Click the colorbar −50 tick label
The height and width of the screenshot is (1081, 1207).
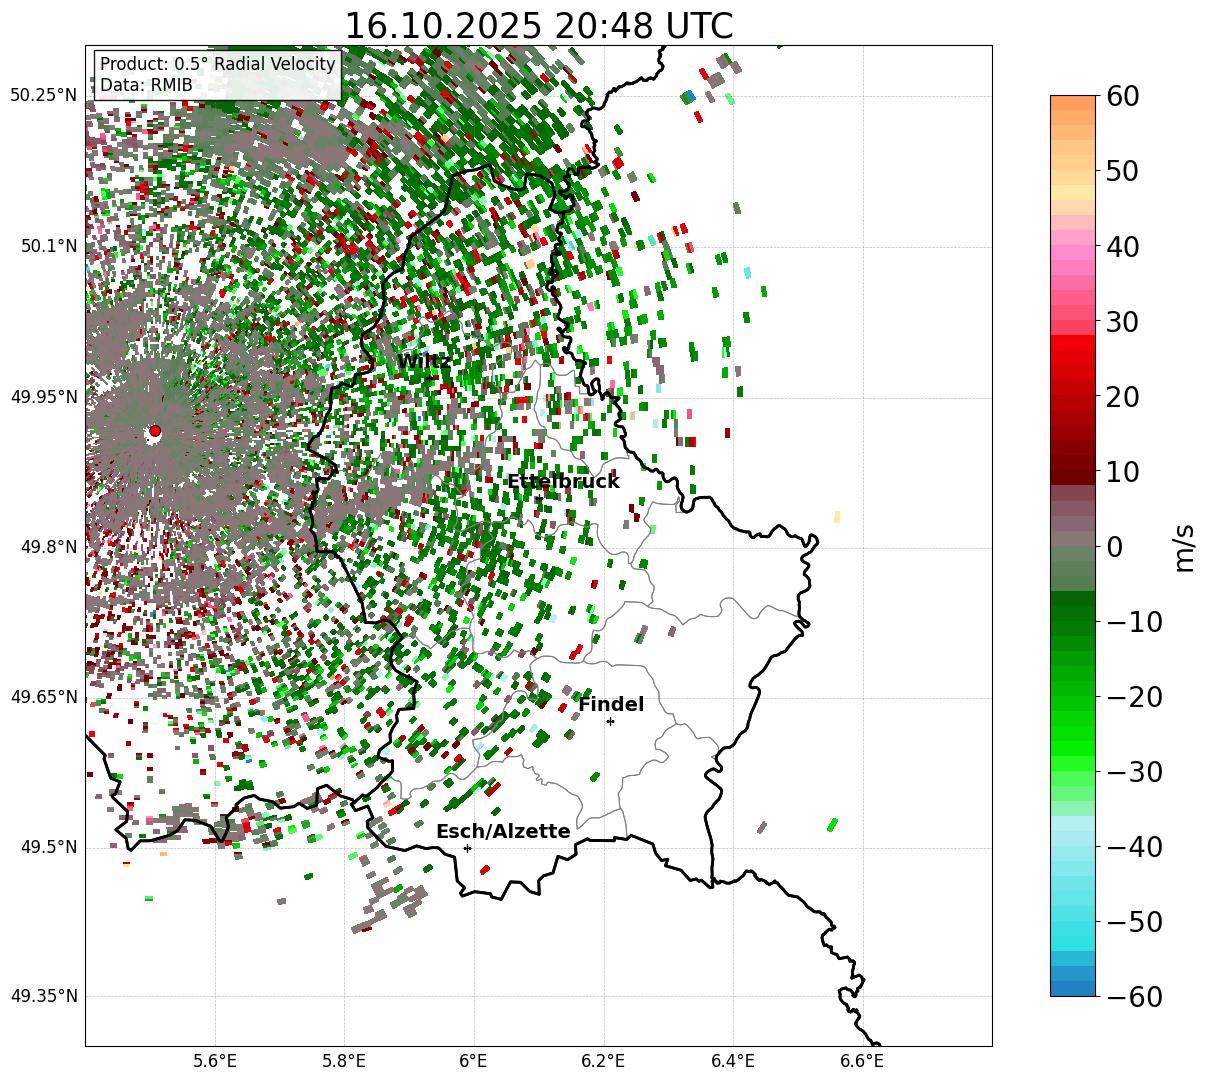click(1134, 922)
